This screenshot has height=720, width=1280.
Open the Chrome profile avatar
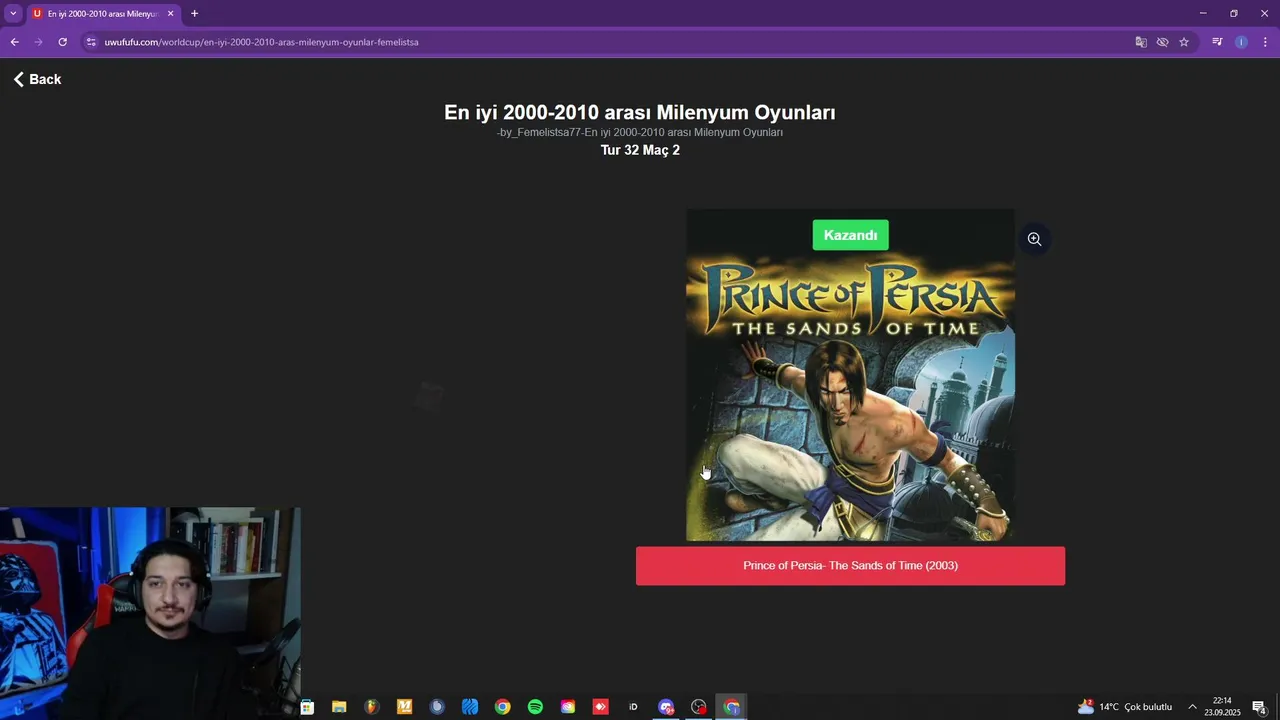coord(1241,42)
